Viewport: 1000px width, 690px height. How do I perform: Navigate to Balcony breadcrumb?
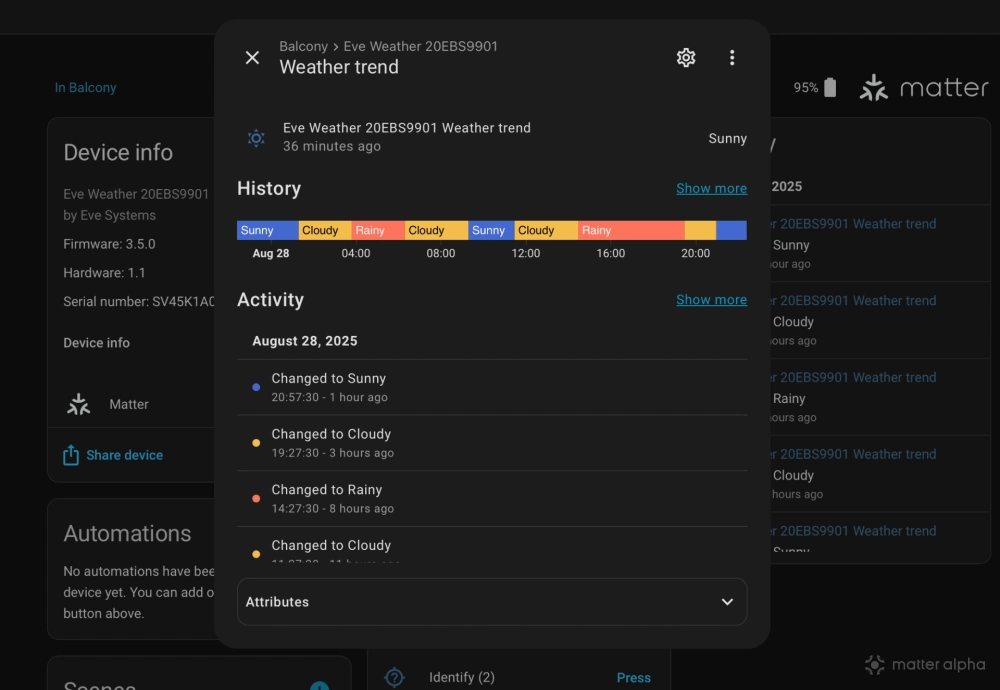coord(303,46)
